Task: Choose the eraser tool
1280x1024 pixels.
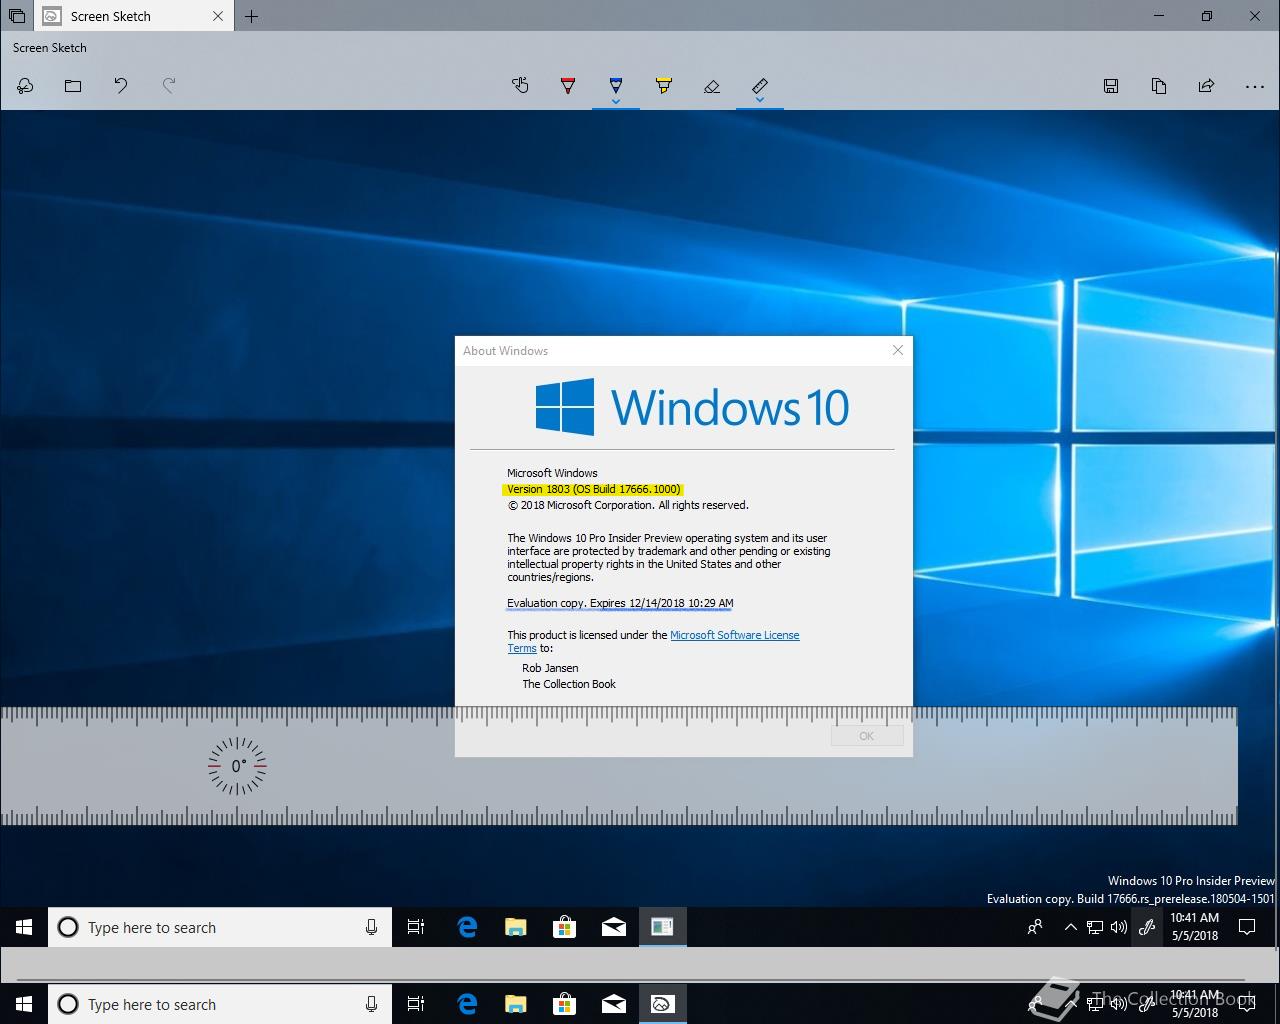Action: 712,86
